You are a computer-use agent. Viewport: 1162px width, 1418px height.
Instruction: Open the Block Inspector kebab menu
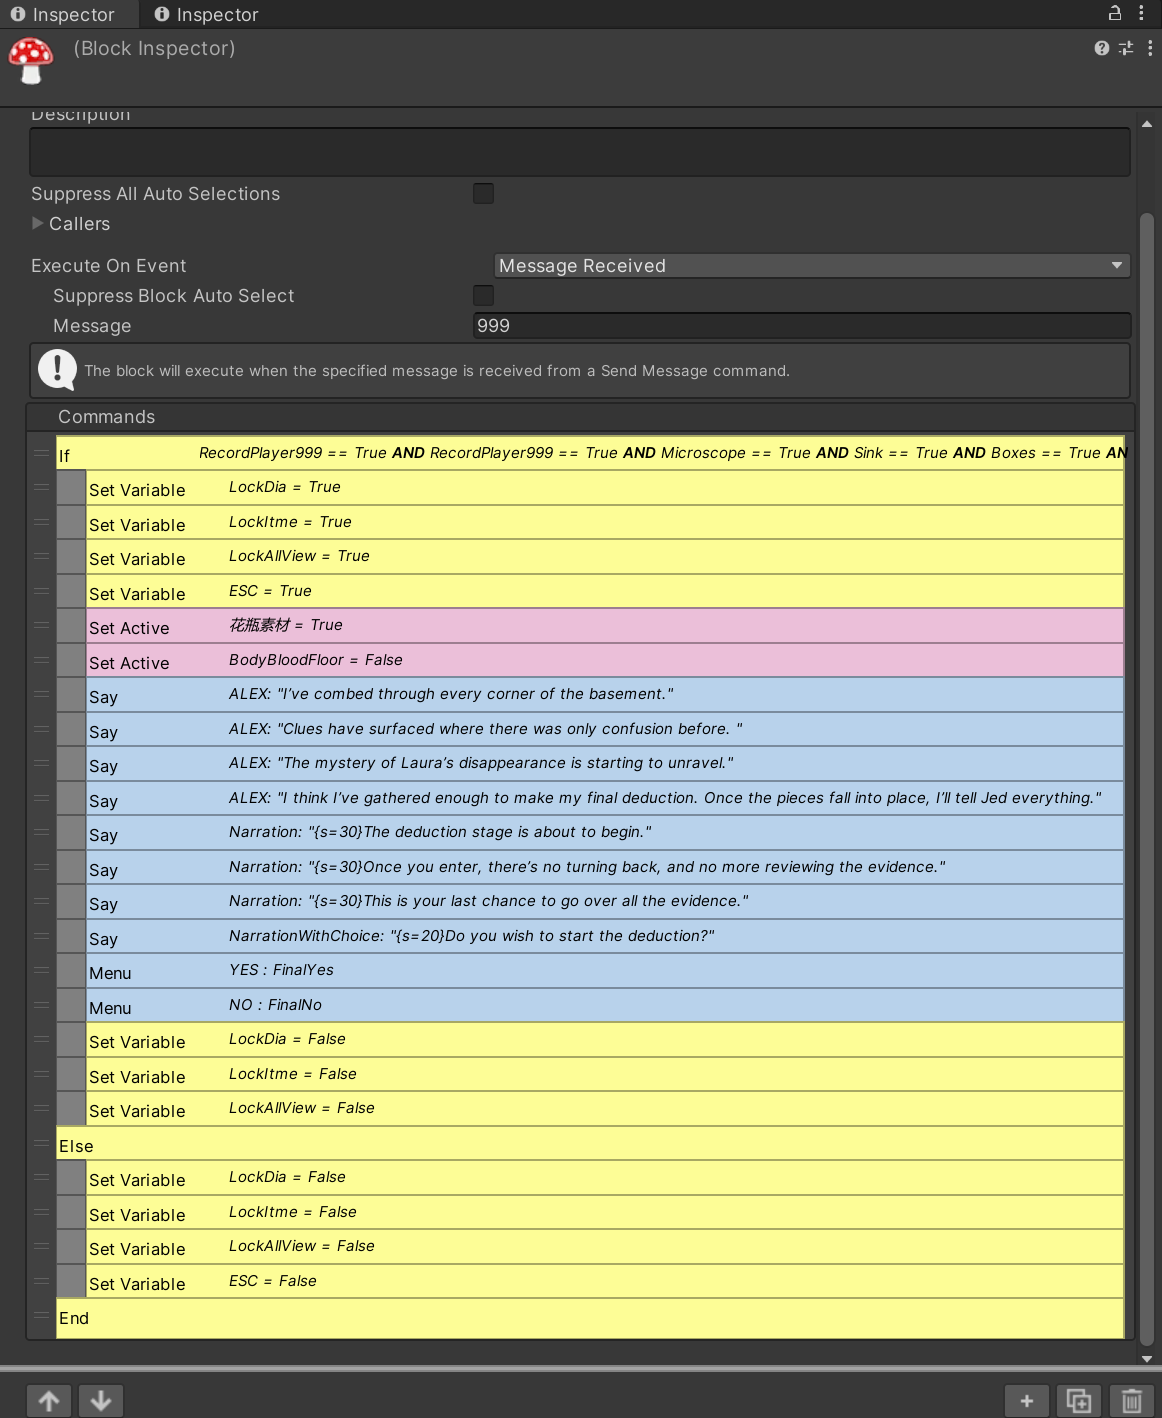(1150, 48)
